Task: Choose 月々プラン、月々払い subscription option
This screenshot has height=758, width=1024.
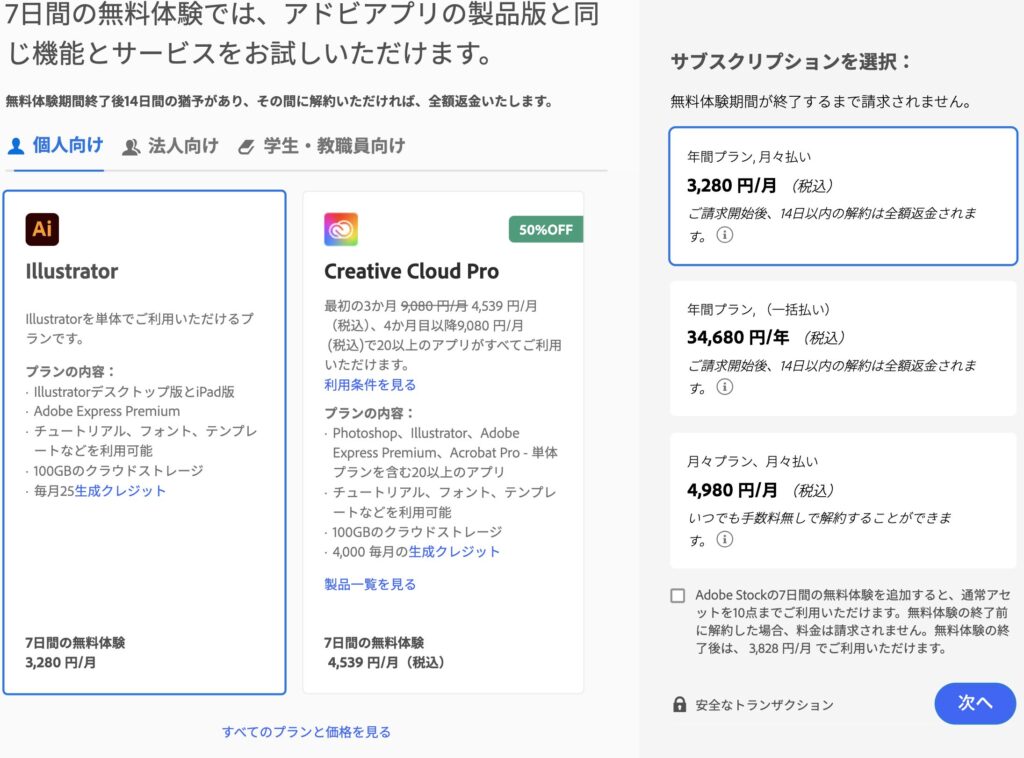Action: [843, 500]
